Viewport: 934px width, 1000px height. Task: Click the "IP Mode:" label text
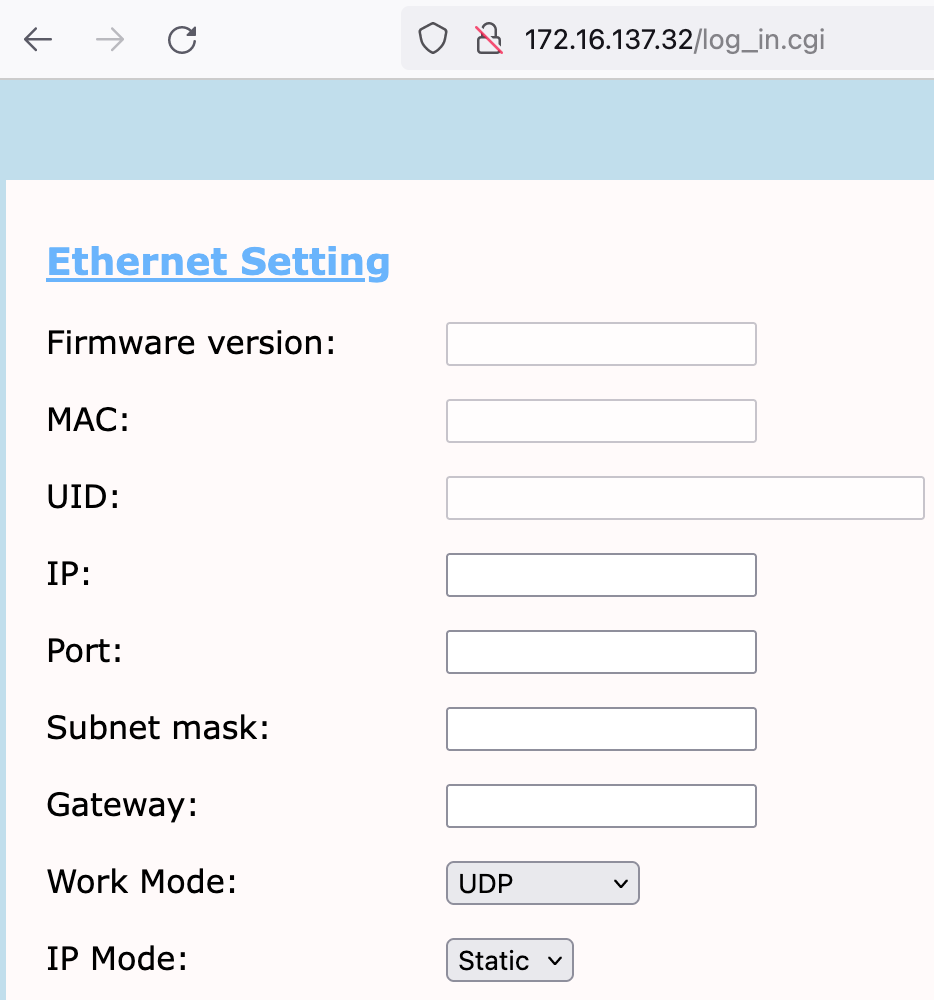tap(117, 959)
